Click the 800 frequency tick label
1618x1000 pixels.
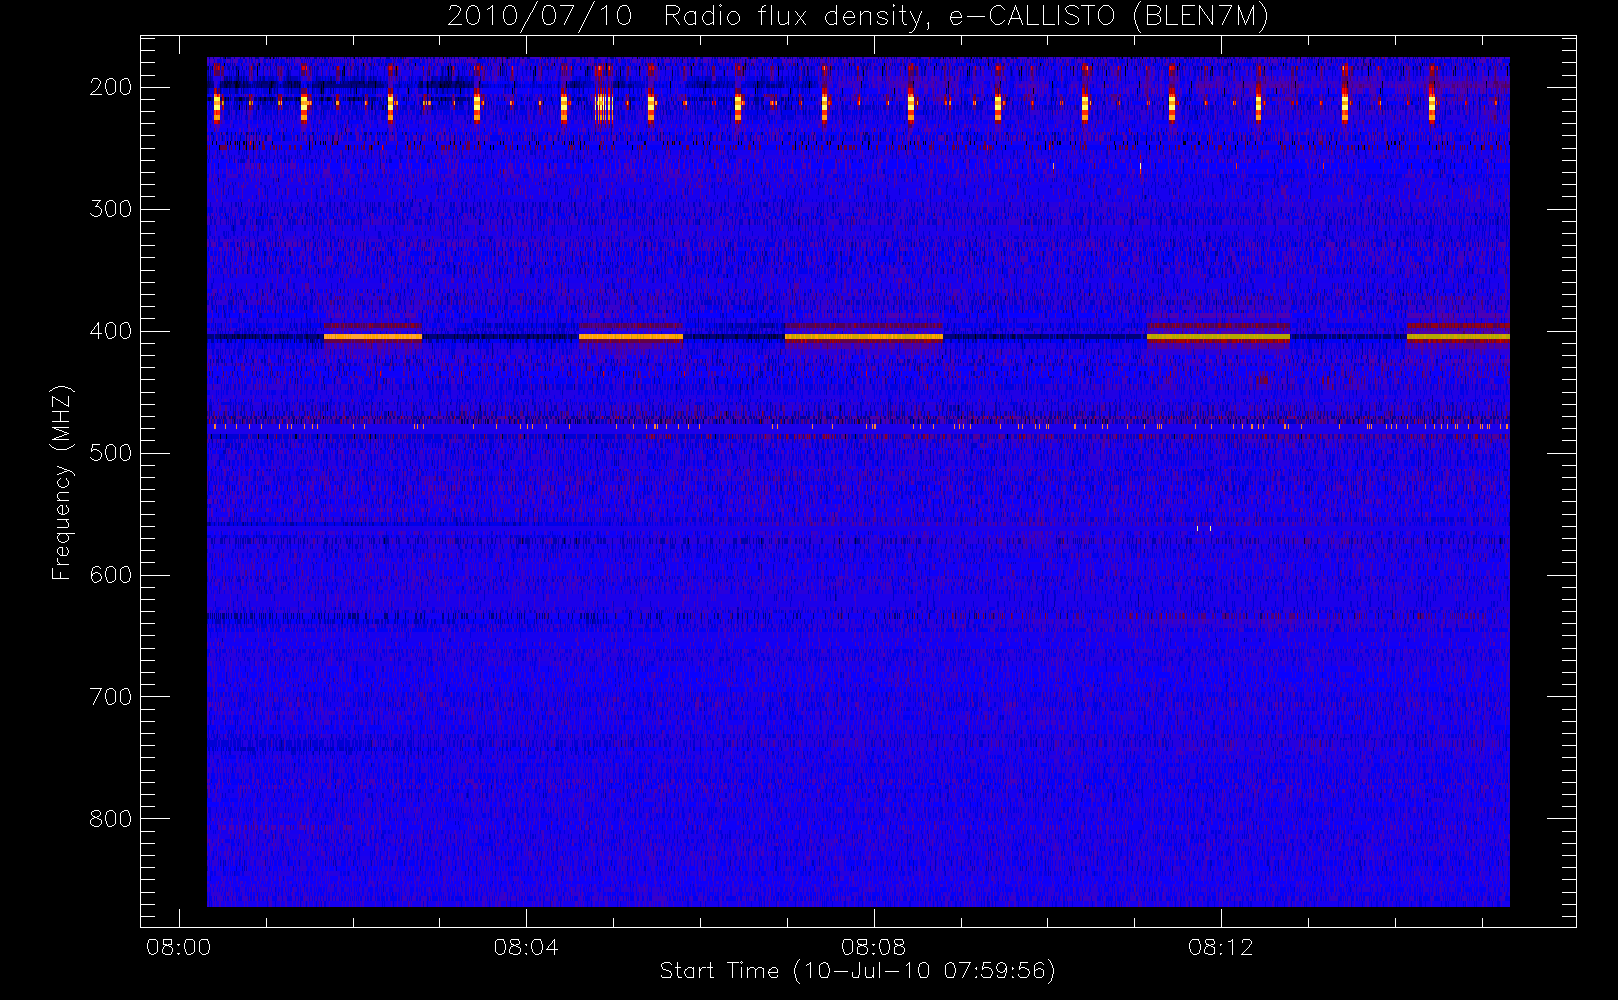[110, 819]
